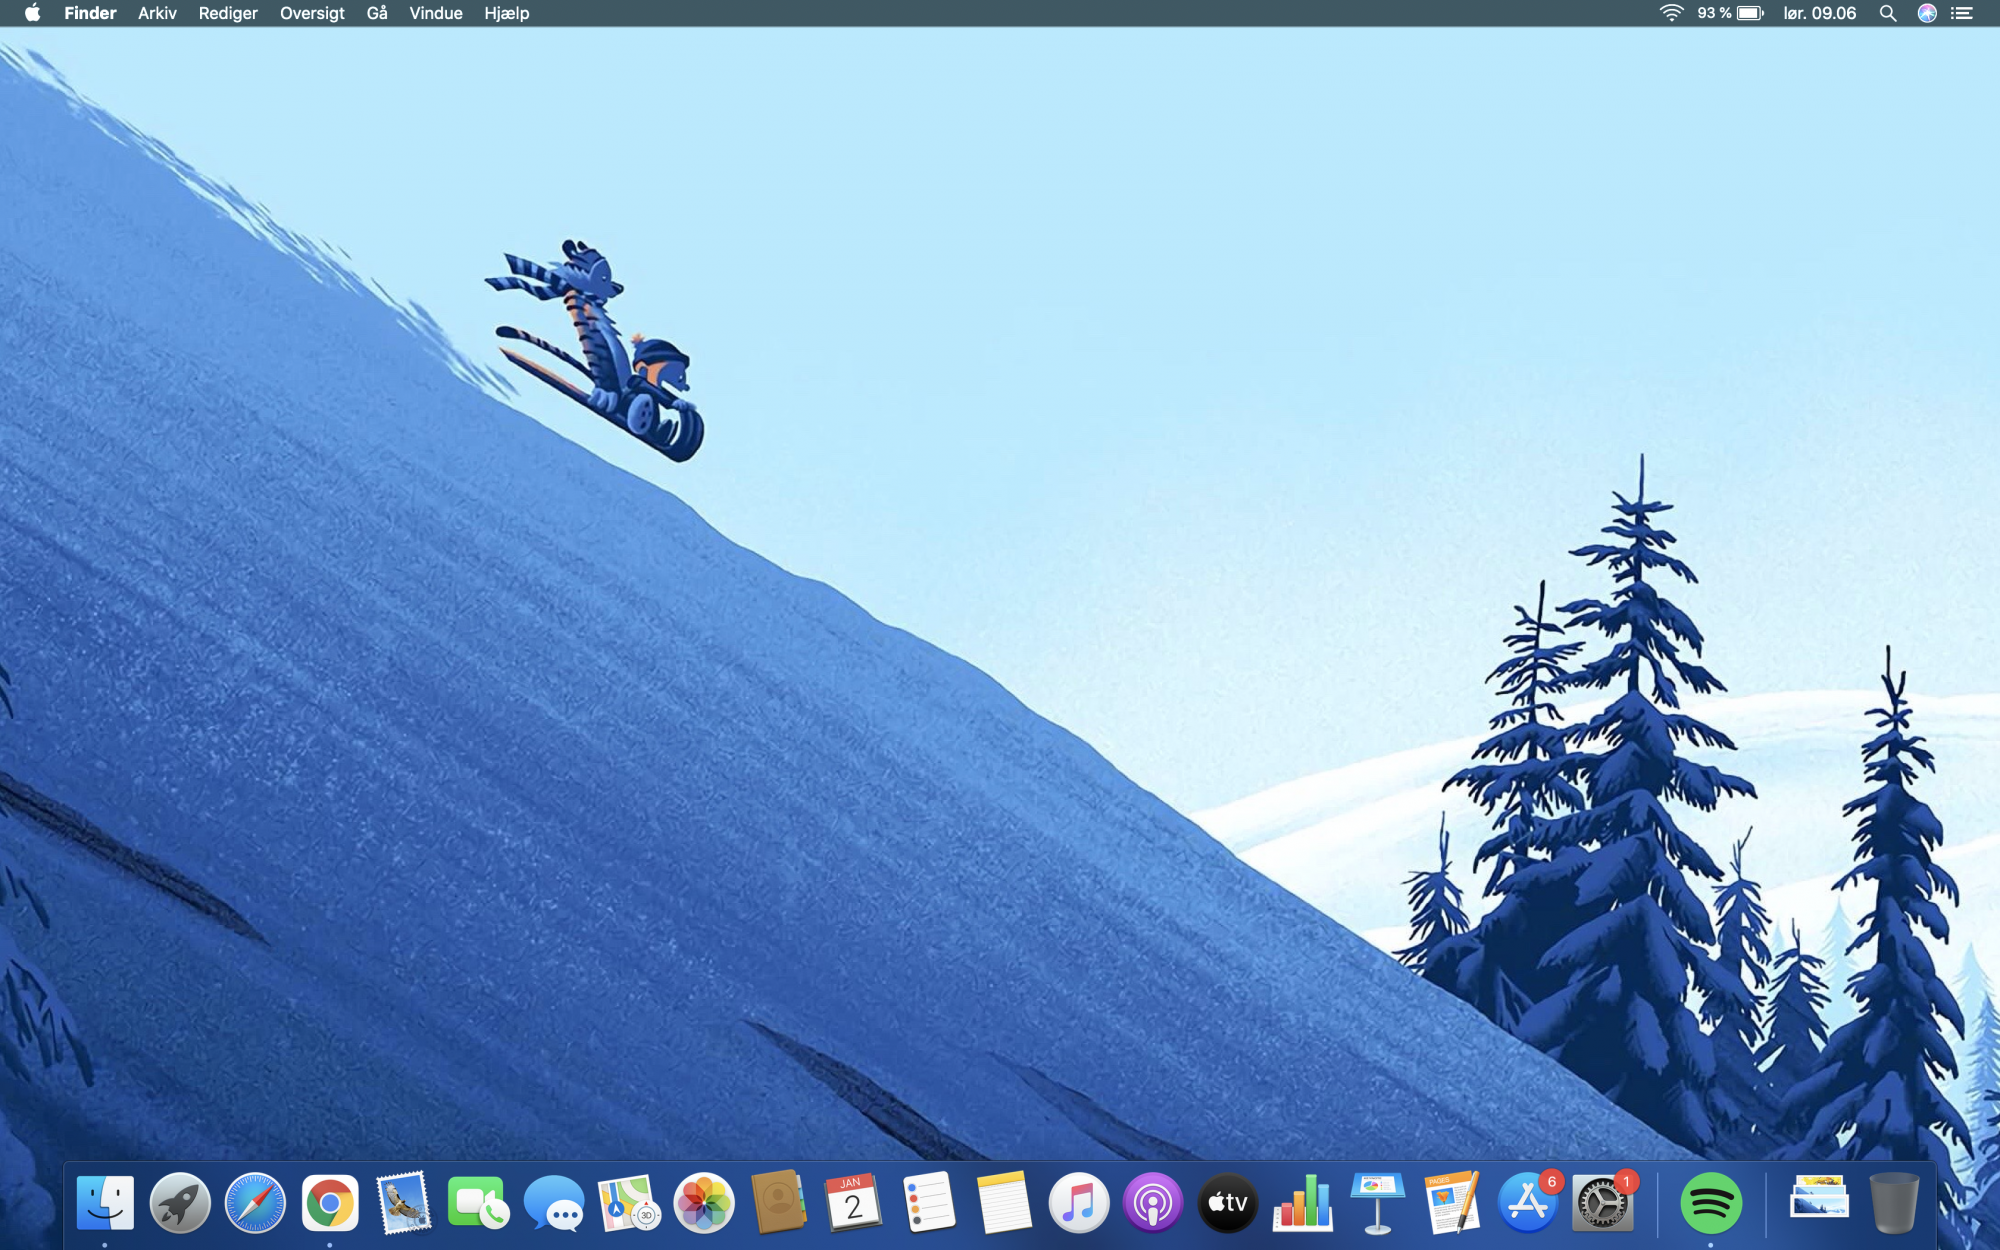The height and width of the screenshot is (1250, 2000).
Task: Open Apple TV app in Dock
Action: click(x=1228, y=1202)
